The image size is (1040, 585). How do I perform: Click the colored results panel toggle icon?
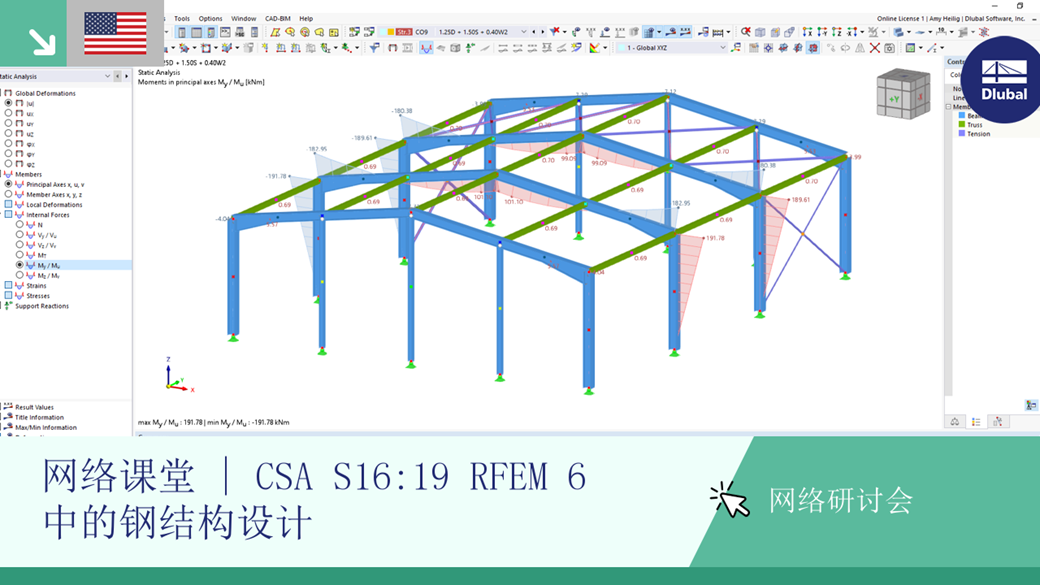(211, 32)
